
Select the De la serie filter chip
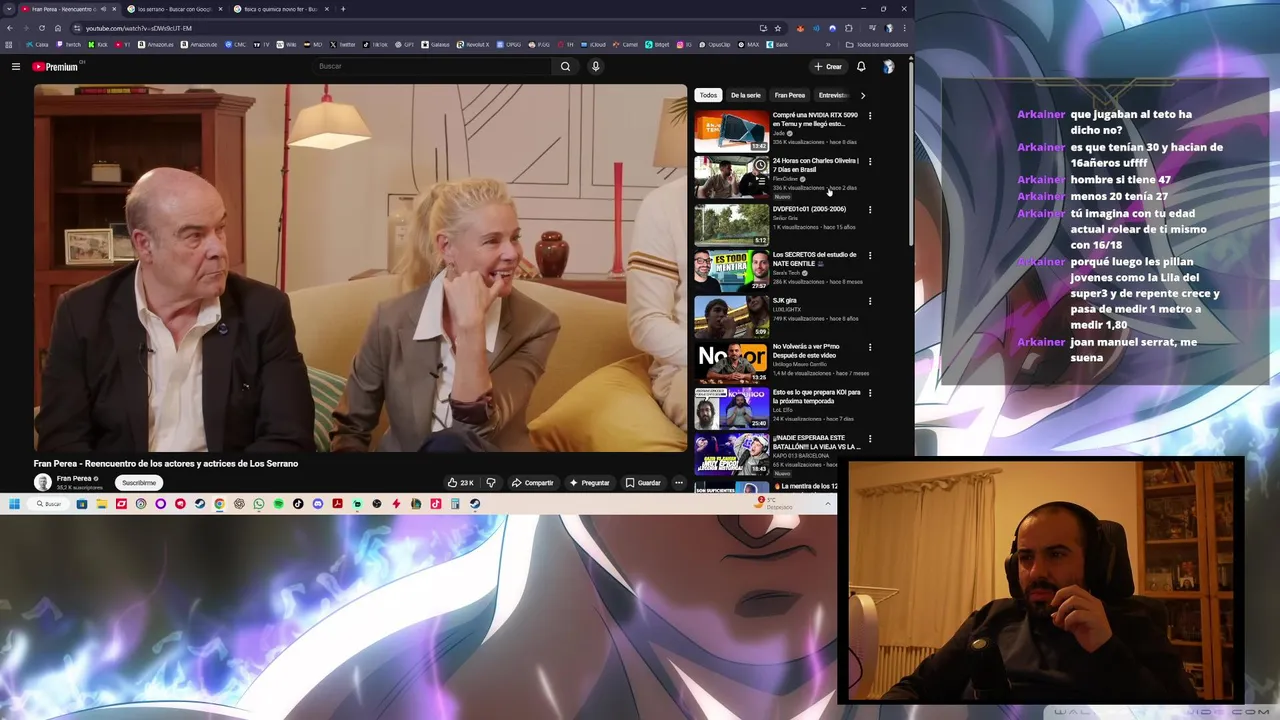[745, 95]
